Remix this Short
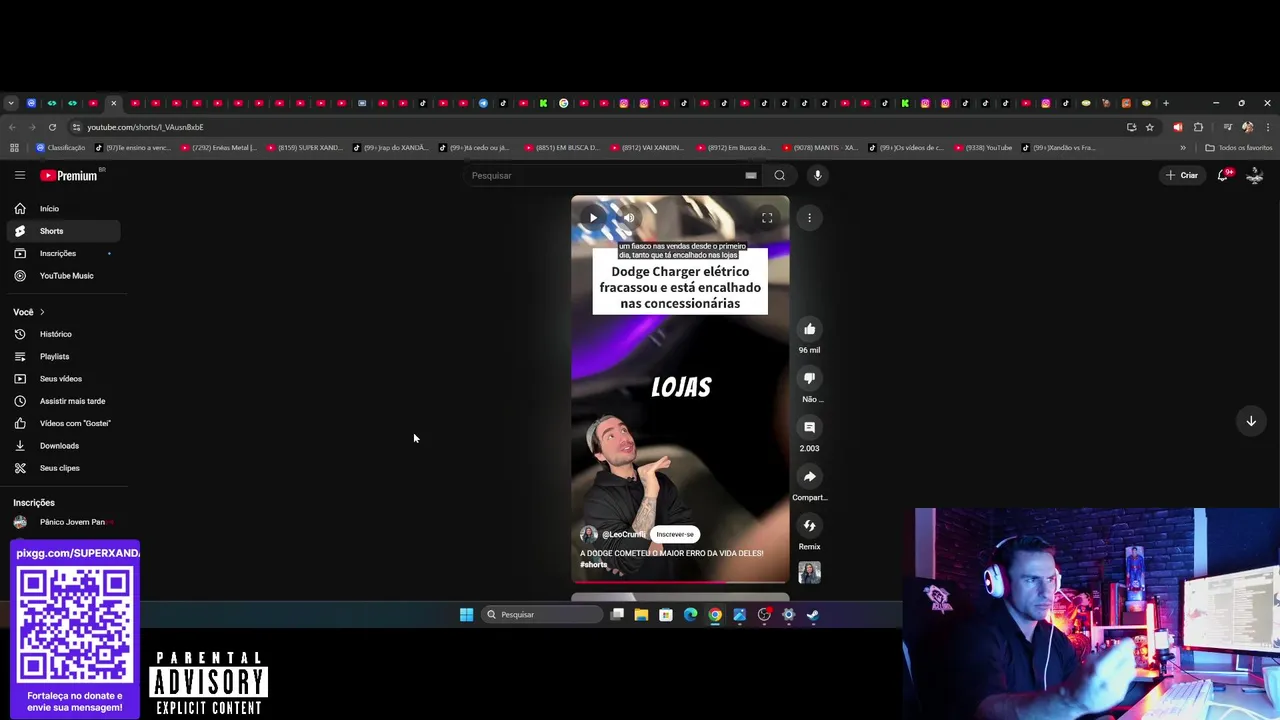This screenshot has width=1280, height=720. tap(809, 525)
